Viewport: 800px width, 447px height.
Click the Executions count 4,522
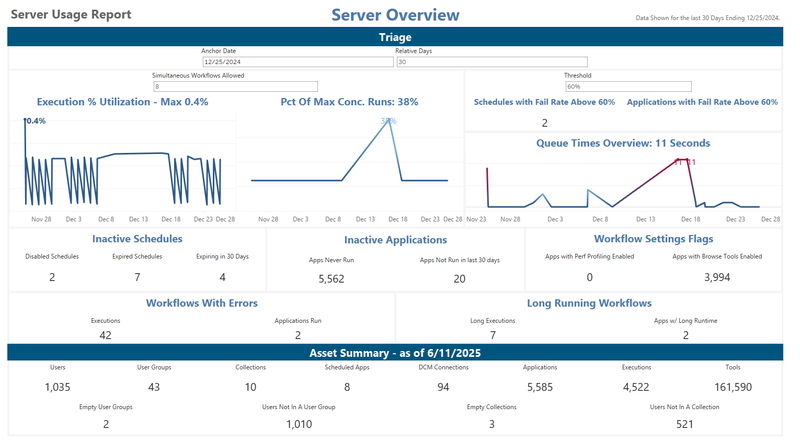(636, 387)
